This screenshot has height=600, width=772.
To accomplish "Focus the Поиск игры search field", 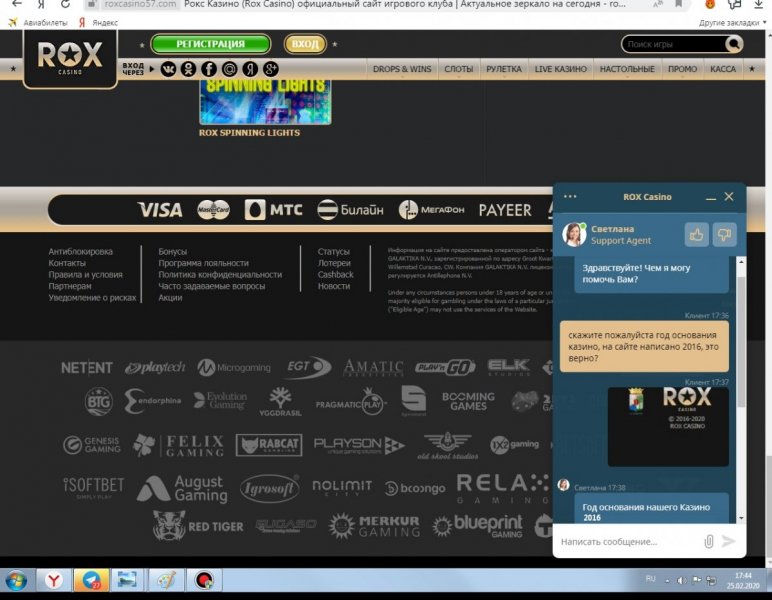I will click(x=673, y=44).
